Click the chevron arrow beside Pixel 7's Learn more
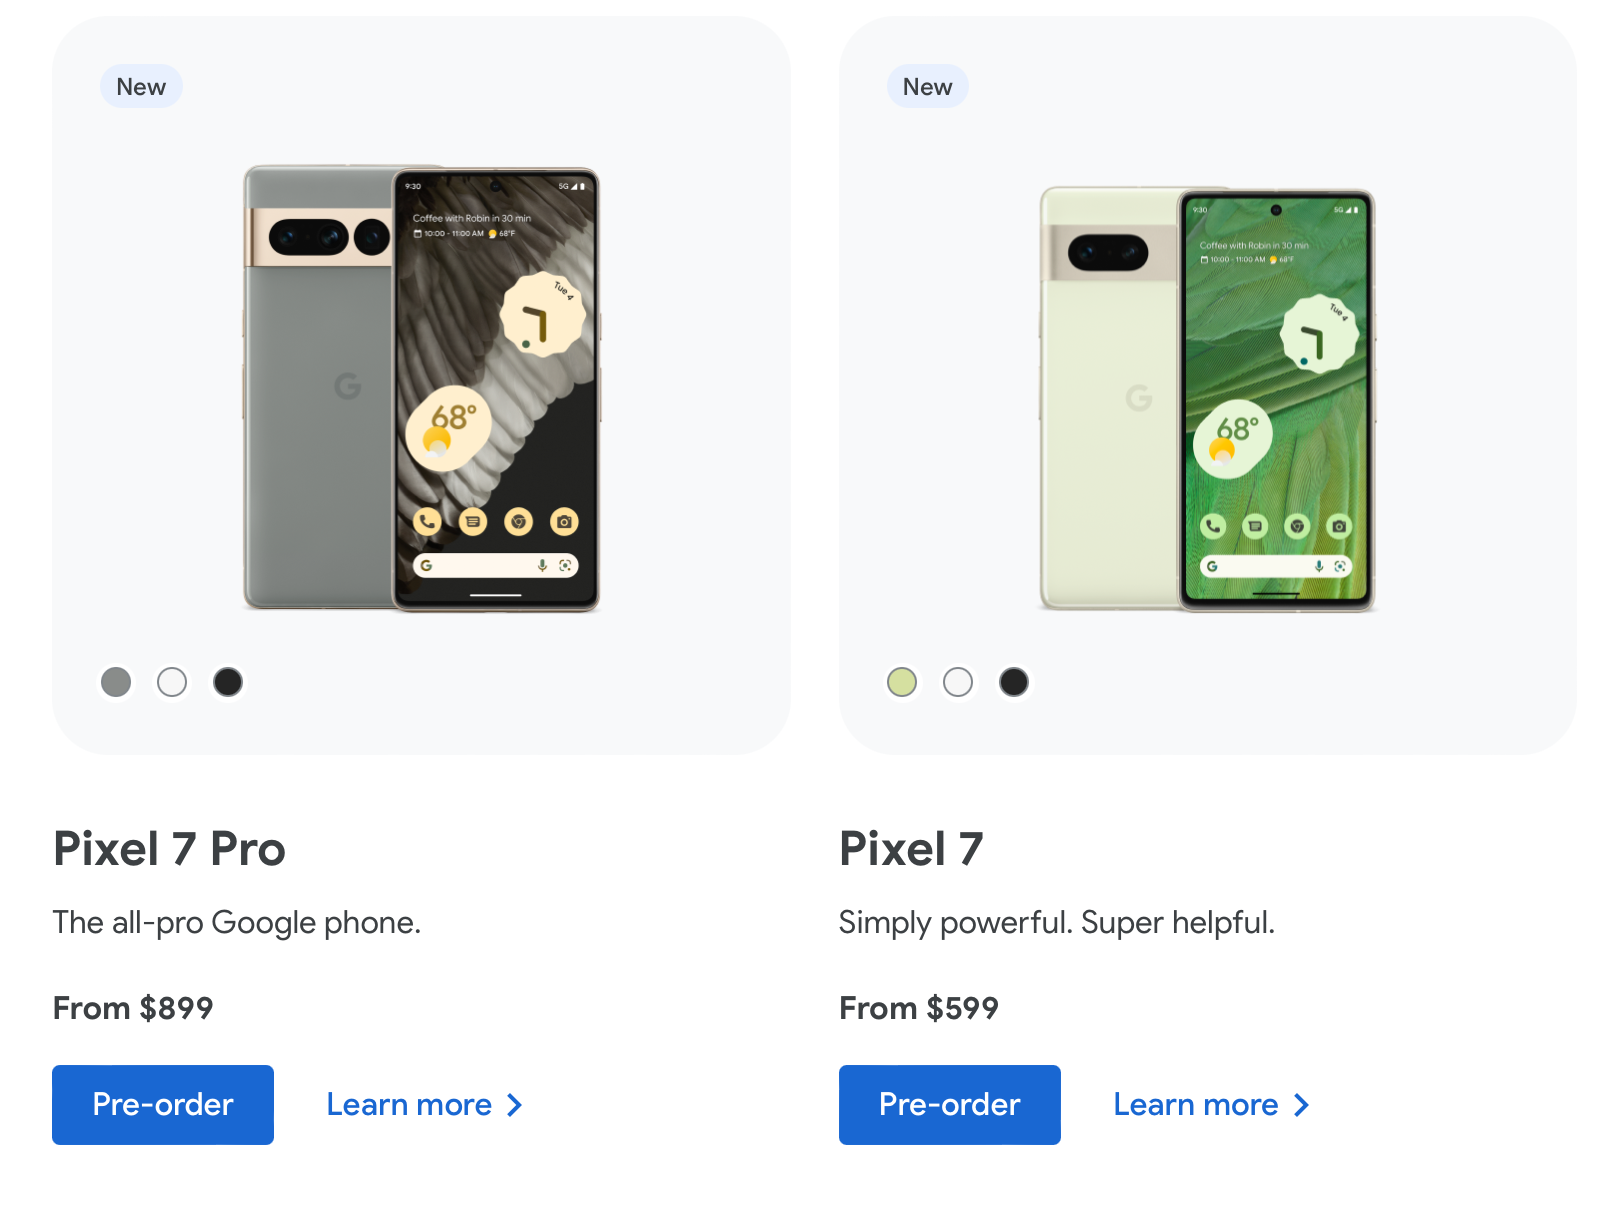Image resolution: width=1620 pixels, height=1206 pixels. 1301,1105
